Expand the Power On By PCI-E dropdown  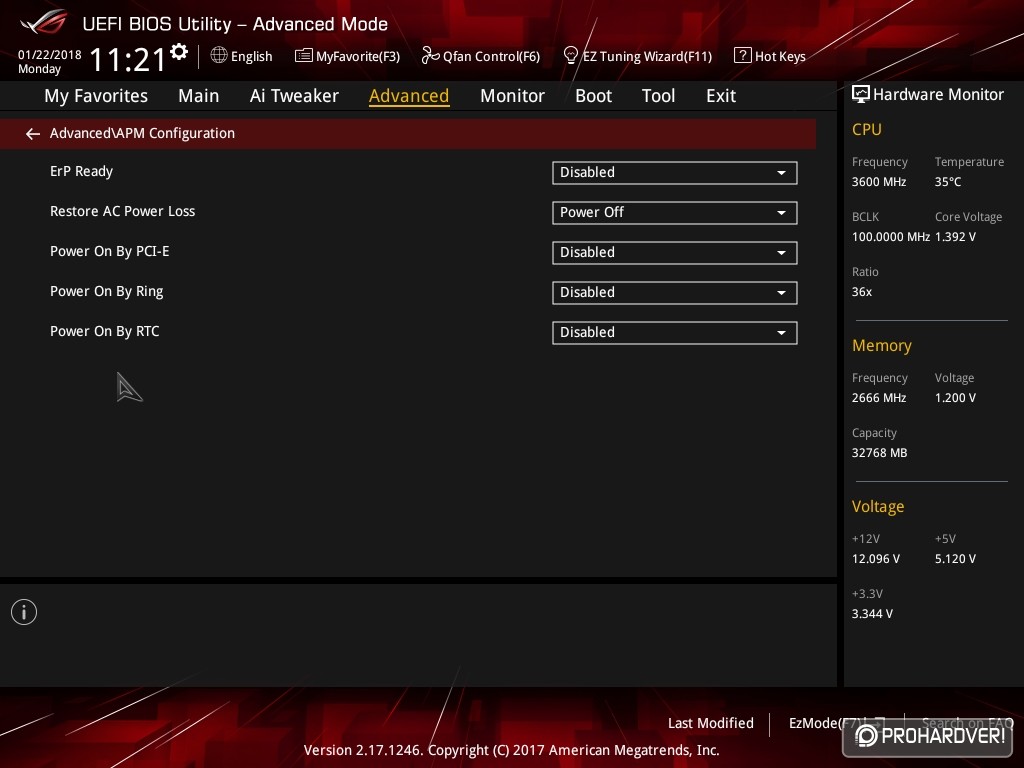(x=675, y=253)
